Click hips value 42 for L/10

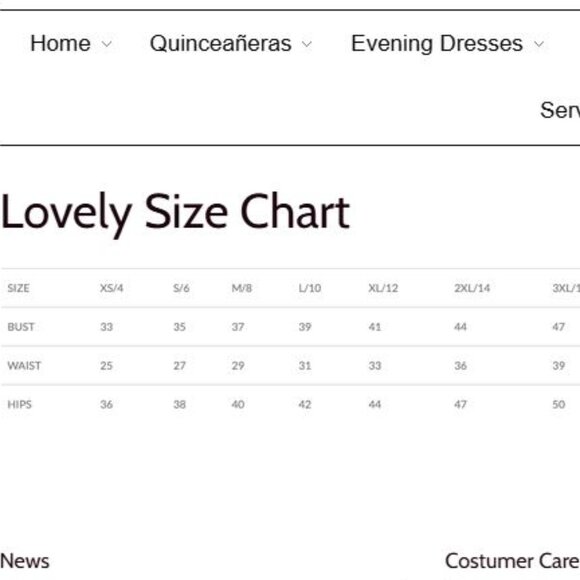coord(305,404)
